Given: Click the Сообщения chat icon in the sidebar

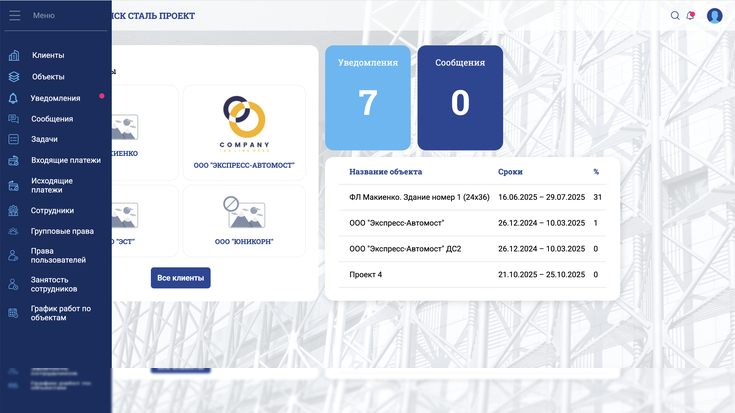Looking at the screenshot, I should 14,119.
